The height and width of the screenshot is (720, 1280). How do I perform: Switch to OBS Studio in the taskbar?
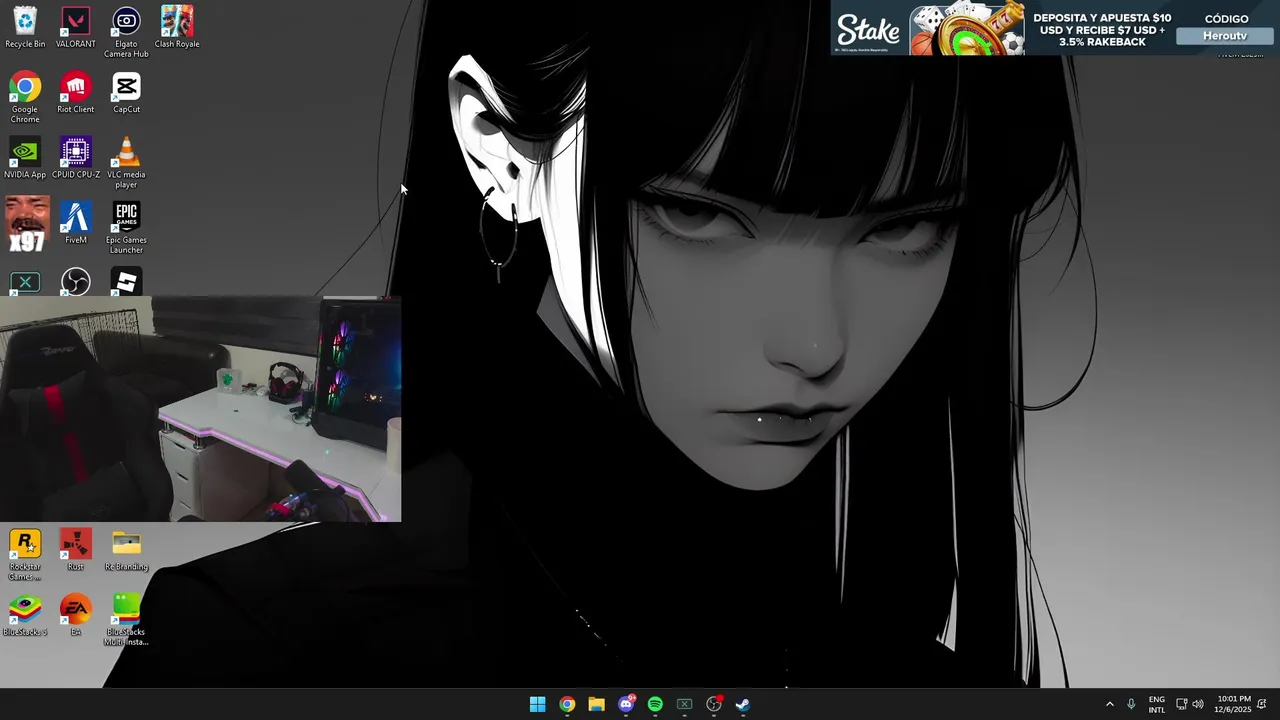(x=714, y=704)
